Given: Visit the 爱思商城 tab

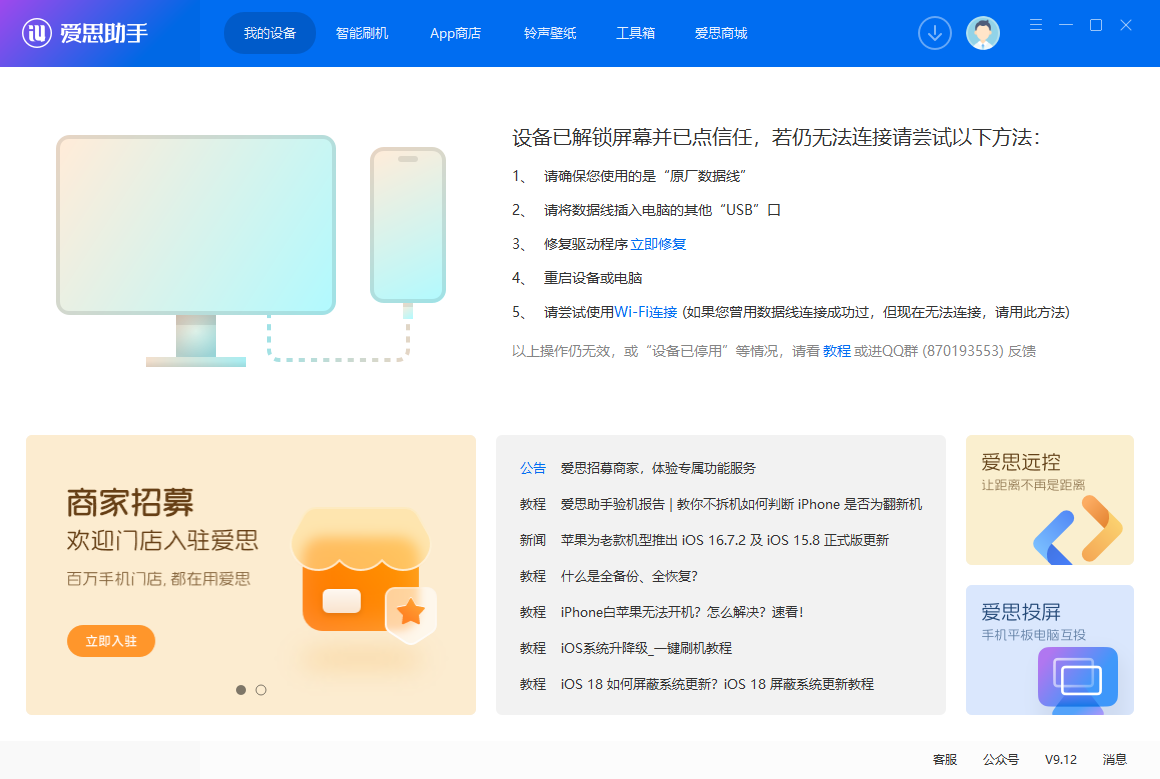Looking at the screenshot, I should point(721,33).
